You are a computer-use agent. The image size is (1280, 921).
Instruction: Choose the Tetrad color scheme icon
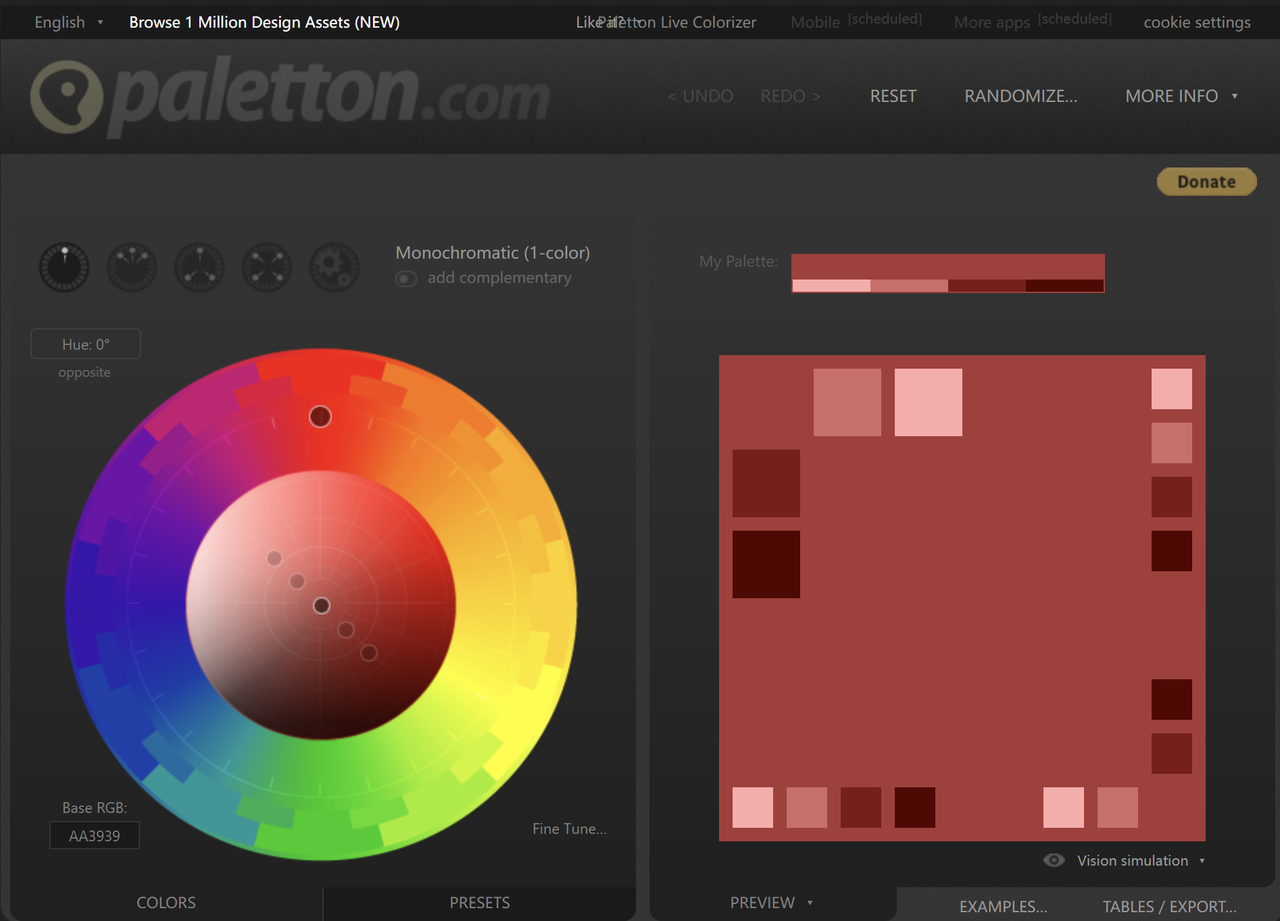(266, 267)
